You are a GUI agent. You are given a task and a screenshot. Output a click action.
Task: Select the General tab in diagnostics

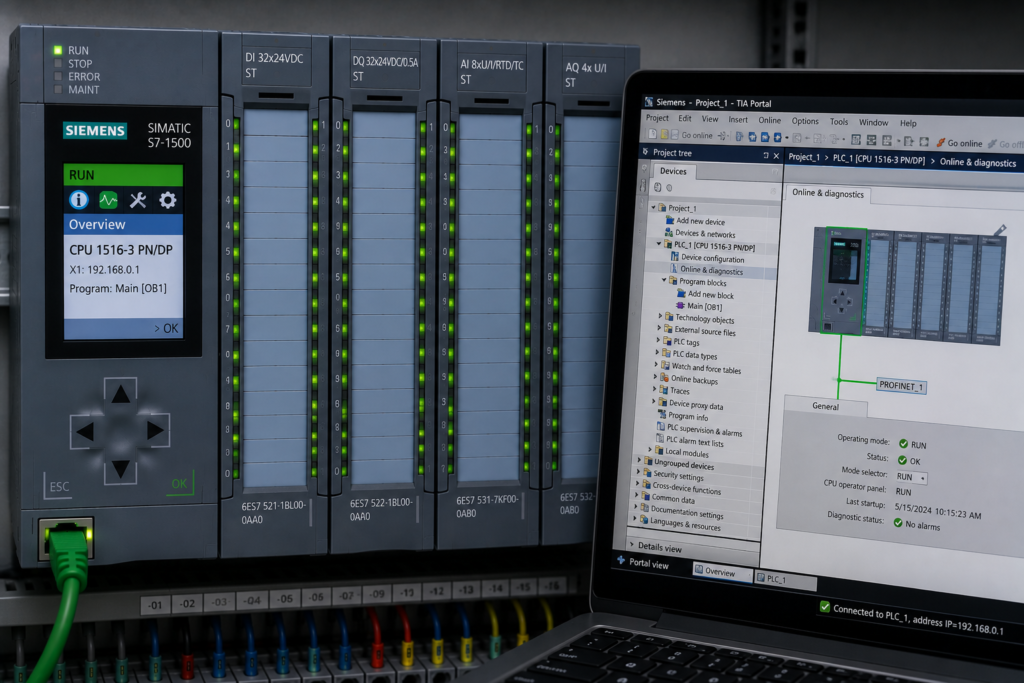825,406
